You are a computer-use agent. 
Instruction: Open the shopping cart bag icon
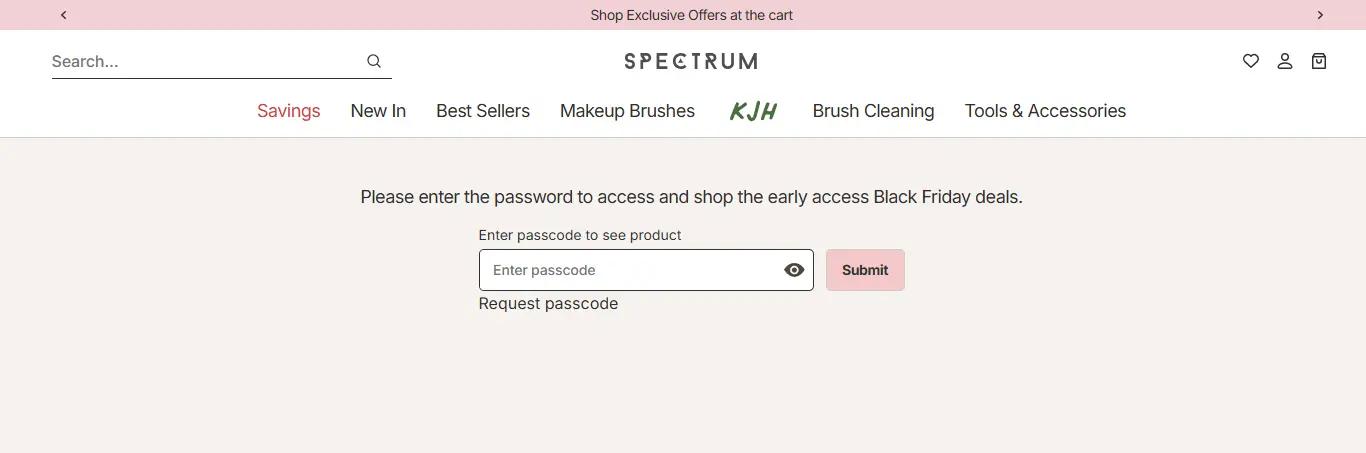(1319, 61)
